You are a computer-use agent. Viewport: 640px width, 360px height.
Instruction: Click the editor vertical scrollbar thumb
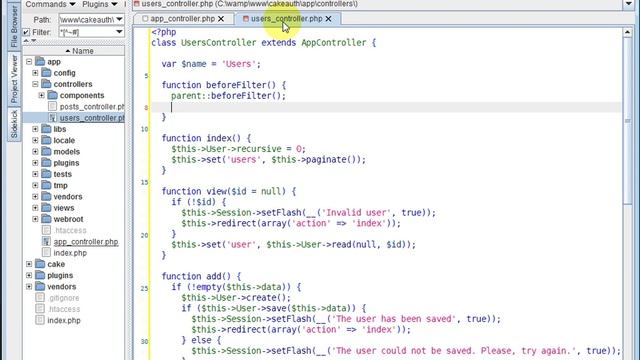[628, 120]
